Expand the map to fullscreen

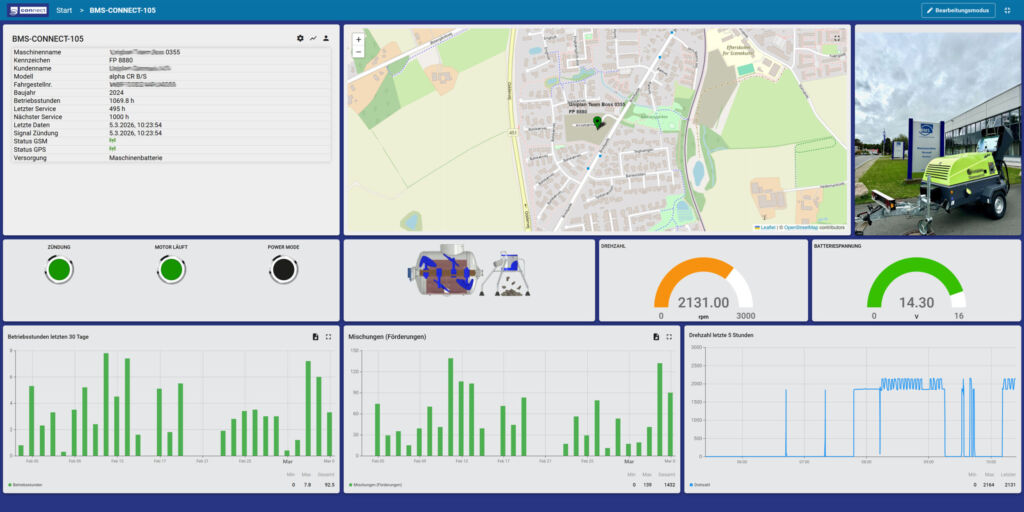coord(837,39)
